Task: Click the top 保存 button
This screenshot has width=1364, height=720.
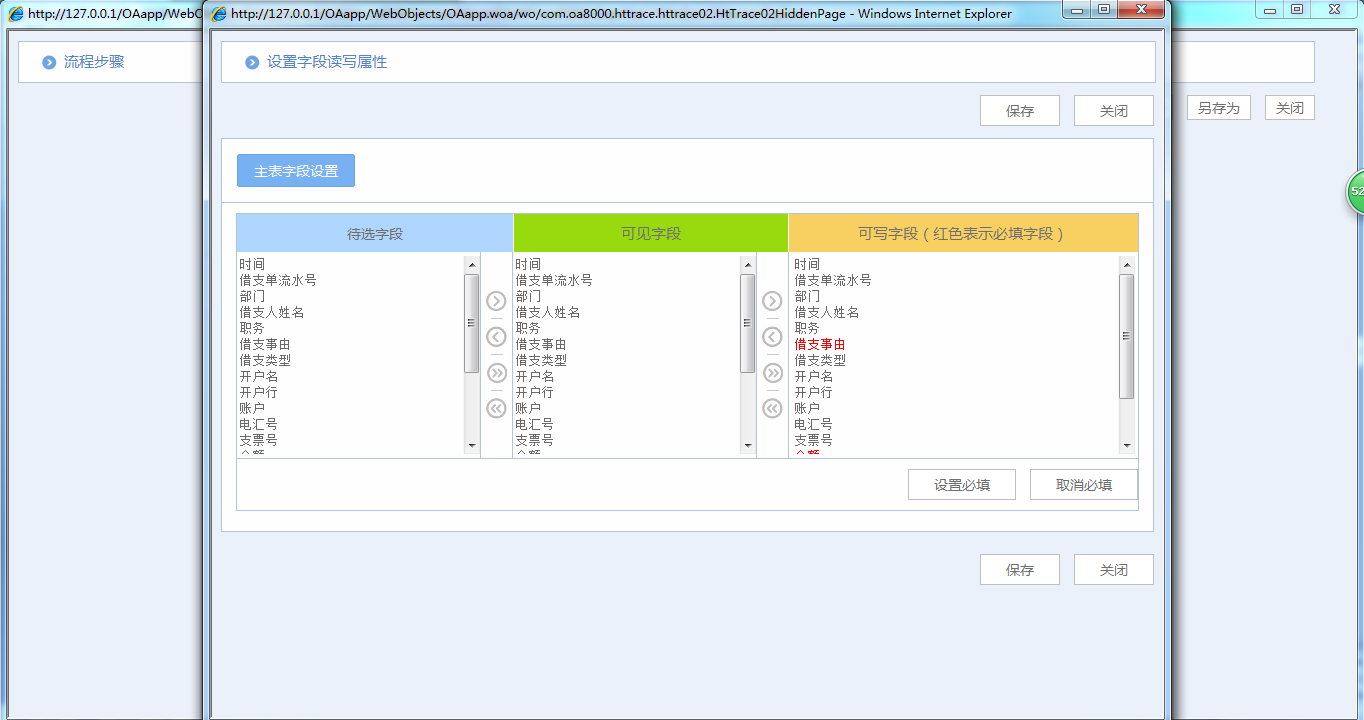Action: coord(1019,110)
